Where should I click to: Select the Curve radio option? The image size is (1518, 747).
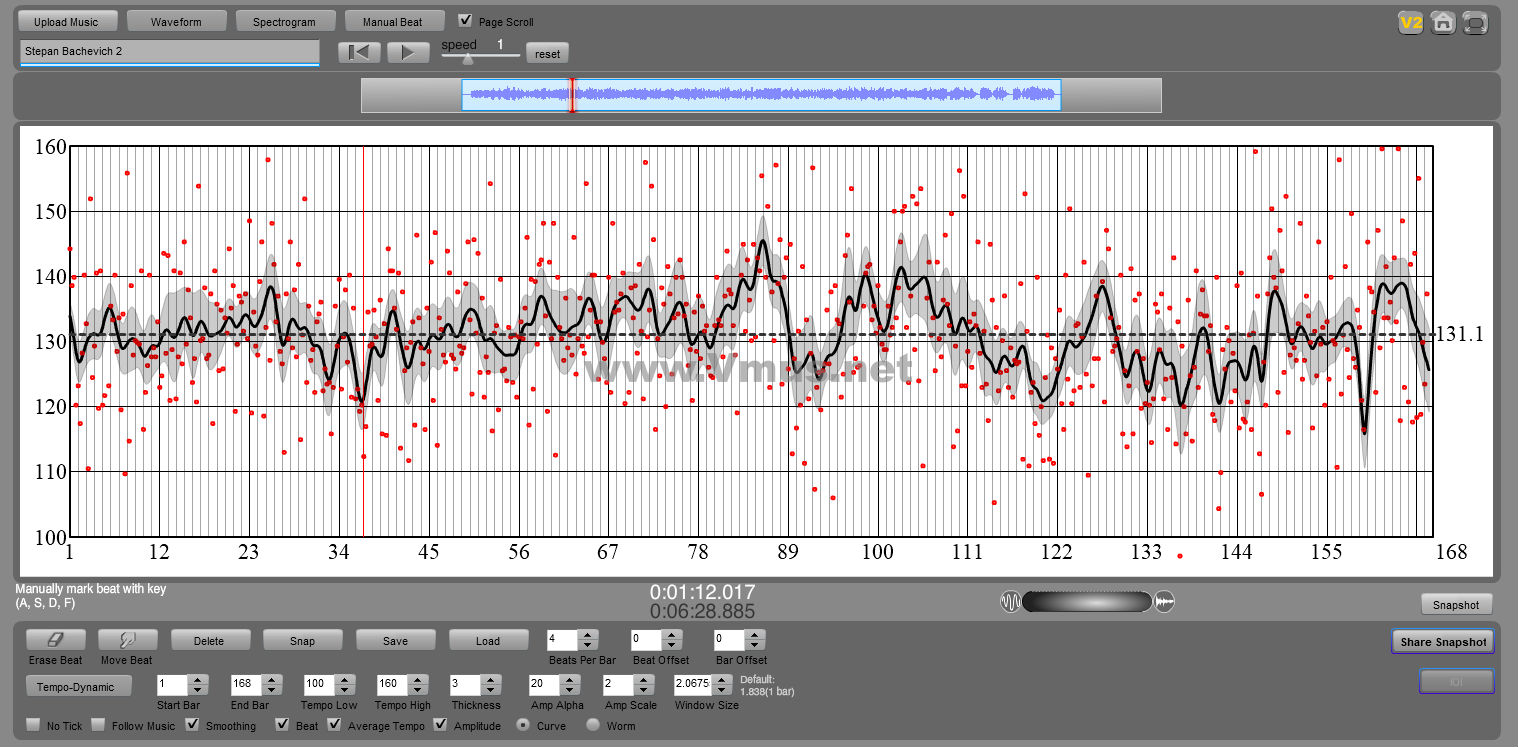point(523,725)
